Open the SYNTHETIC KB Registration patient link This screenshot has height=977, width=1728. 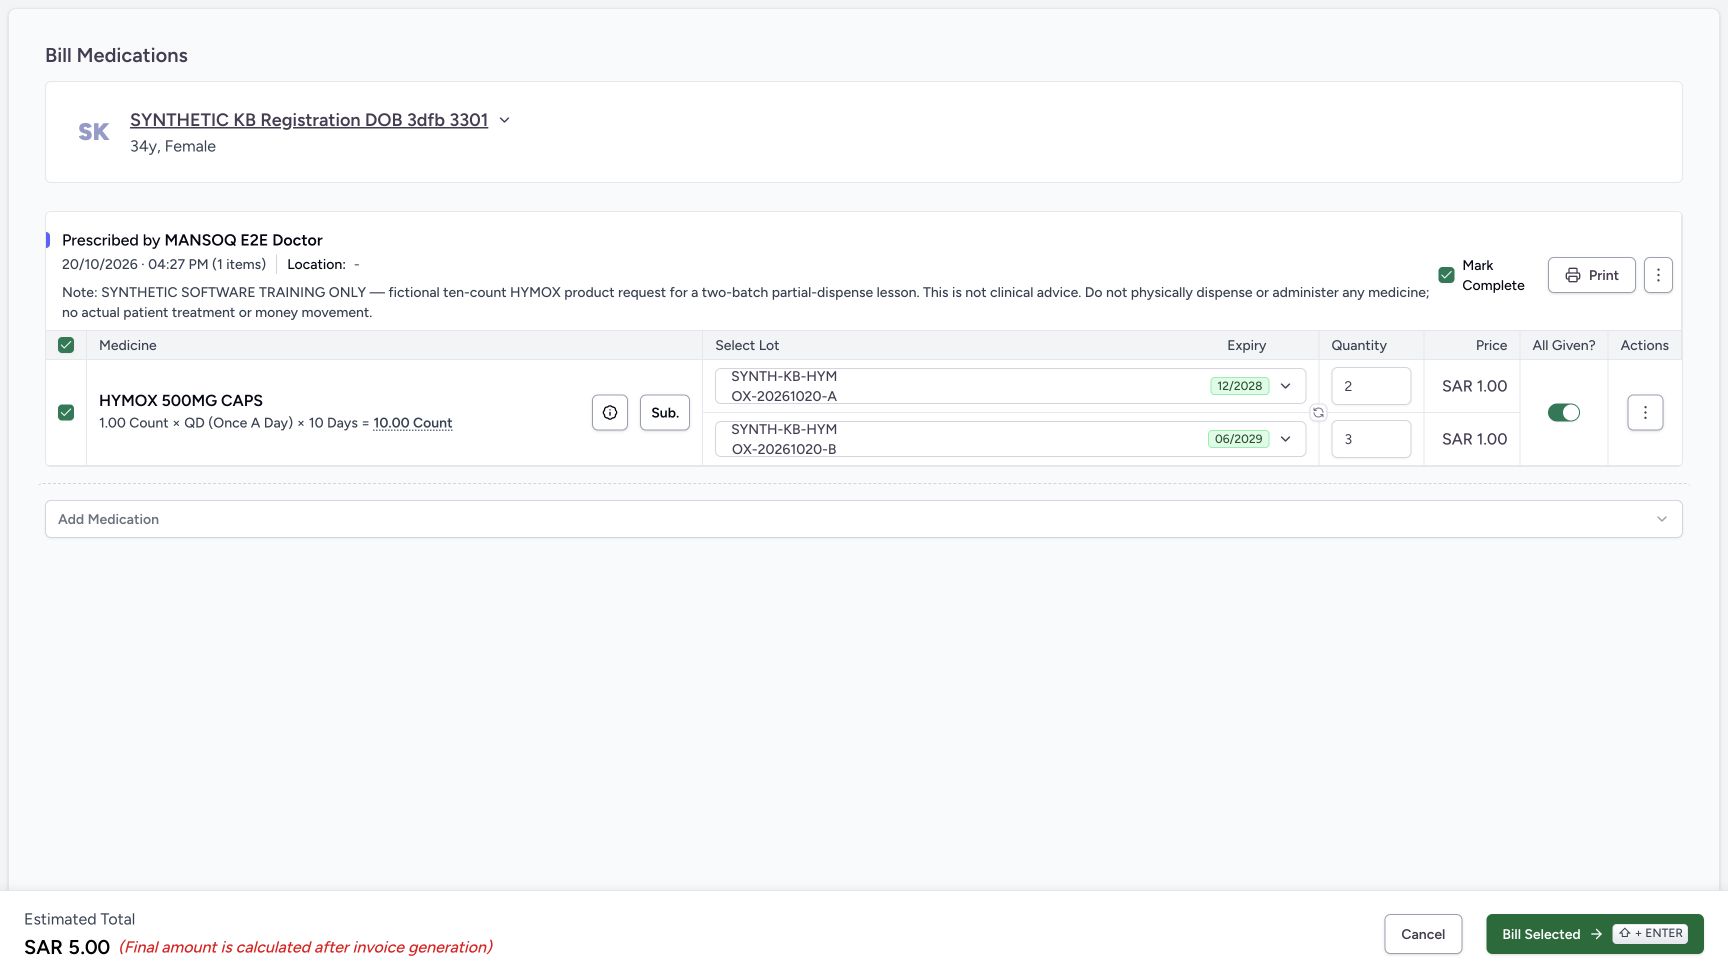(309, 120)
